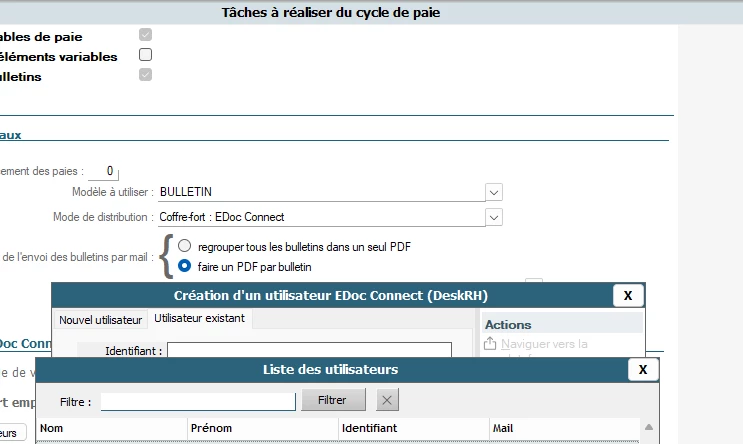Toggle the variables de paie checkbox

(x=146, y=35)
